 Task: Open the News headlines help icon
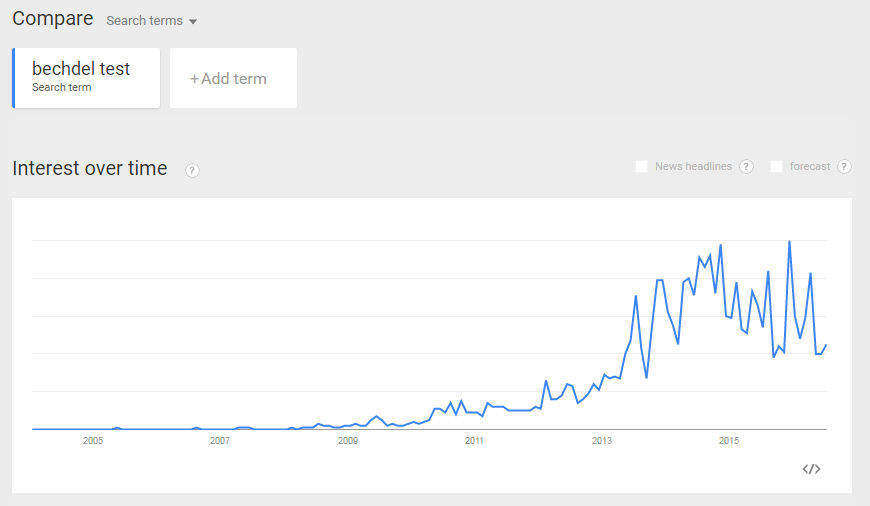[x=746, y=167]
